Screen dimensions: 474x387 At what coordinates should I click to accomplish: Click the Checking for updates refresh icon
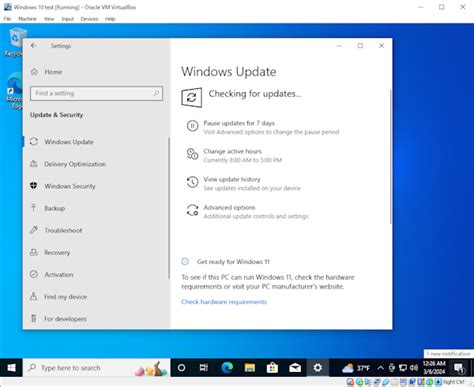(192, 98)
